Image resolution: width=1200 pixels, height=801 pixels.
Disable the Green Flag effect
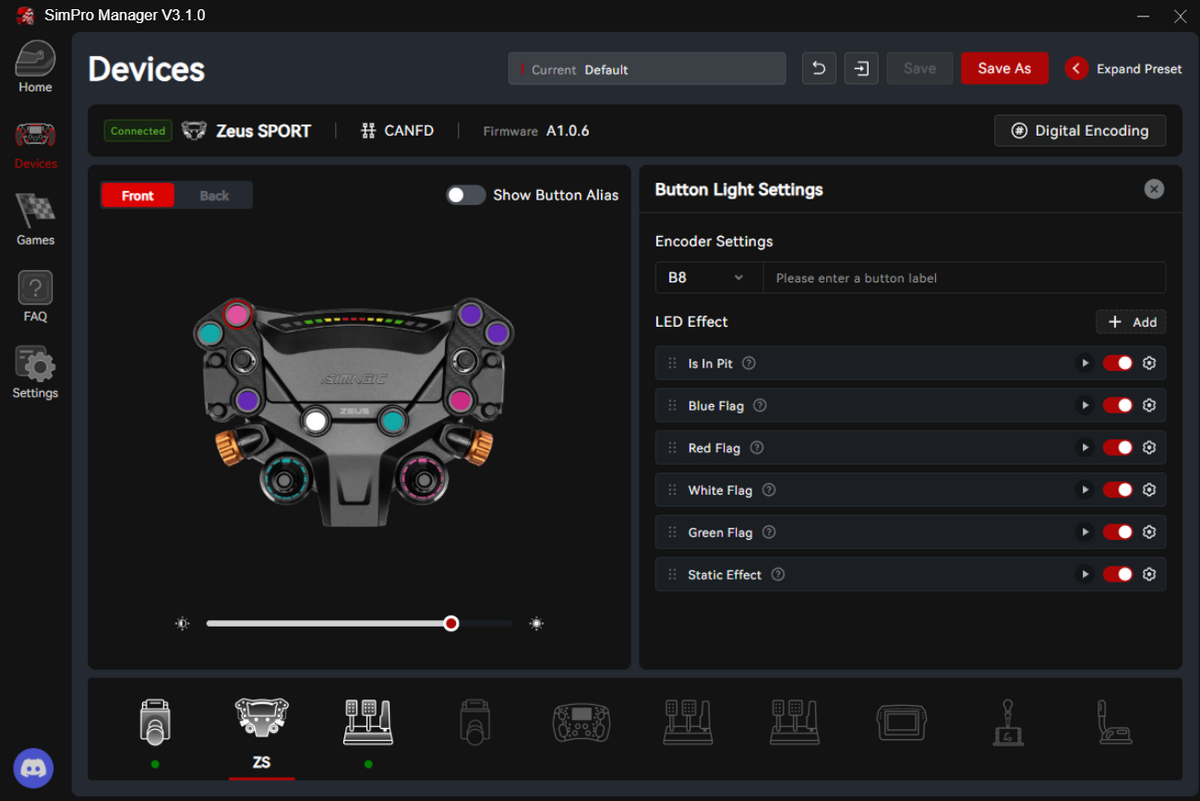tap(1118, 532)
